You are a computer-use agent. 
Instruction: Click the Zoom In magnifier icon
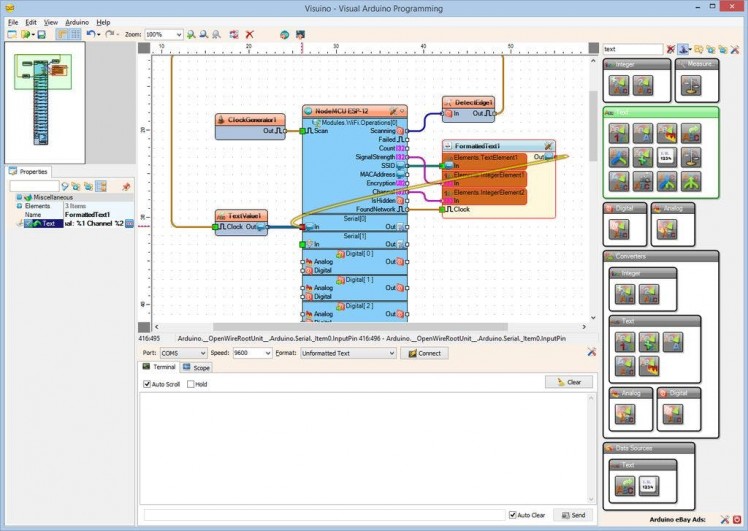(x=191, y=34)
